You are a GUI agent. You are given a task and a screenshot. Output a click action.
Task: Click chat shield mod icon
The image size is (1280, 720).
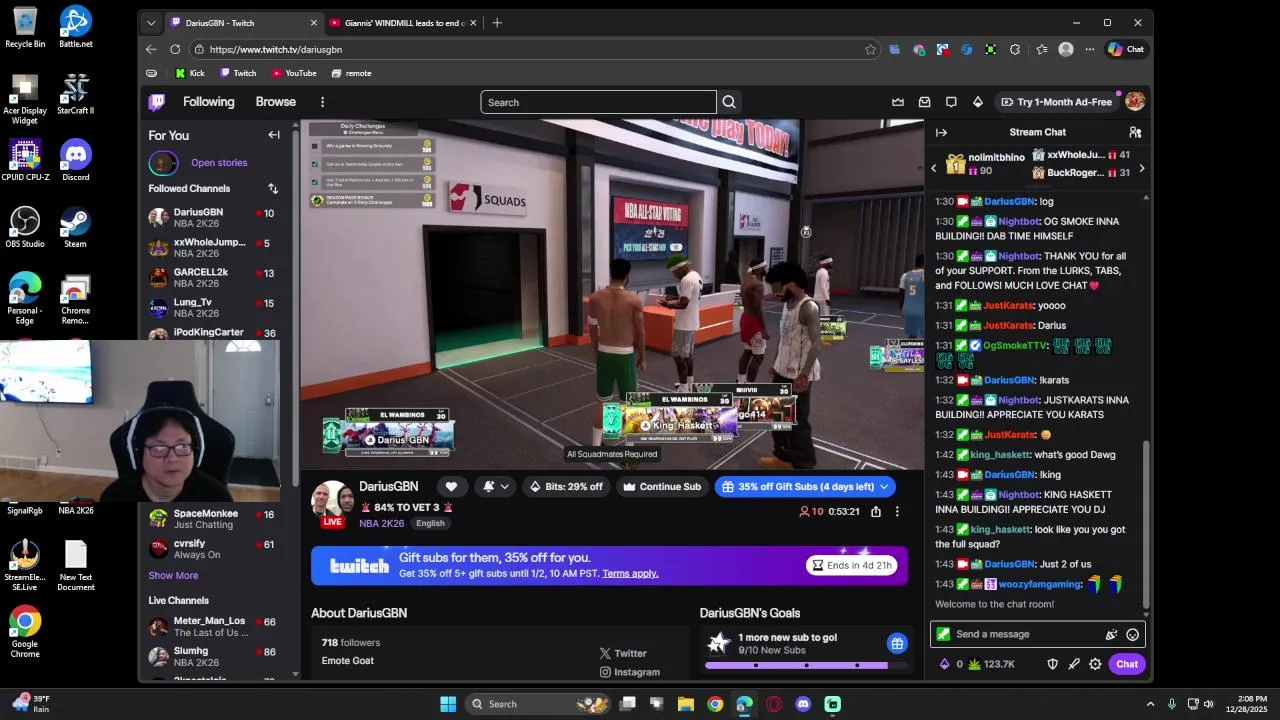coord(1052,664)
